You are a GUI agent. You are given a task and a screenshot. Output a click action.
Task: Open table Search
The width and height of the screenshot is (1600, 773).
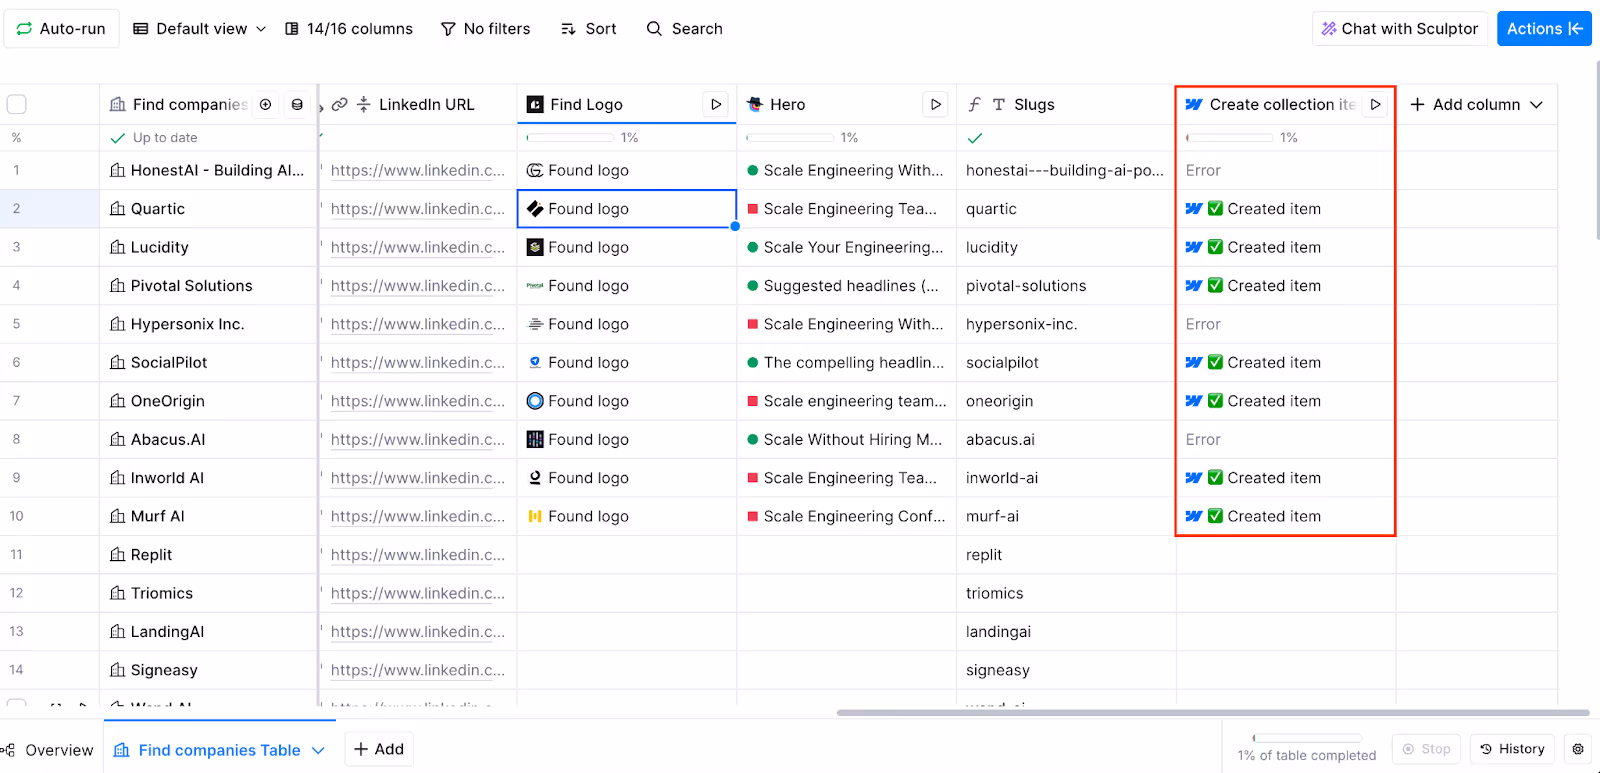(685, 29)
